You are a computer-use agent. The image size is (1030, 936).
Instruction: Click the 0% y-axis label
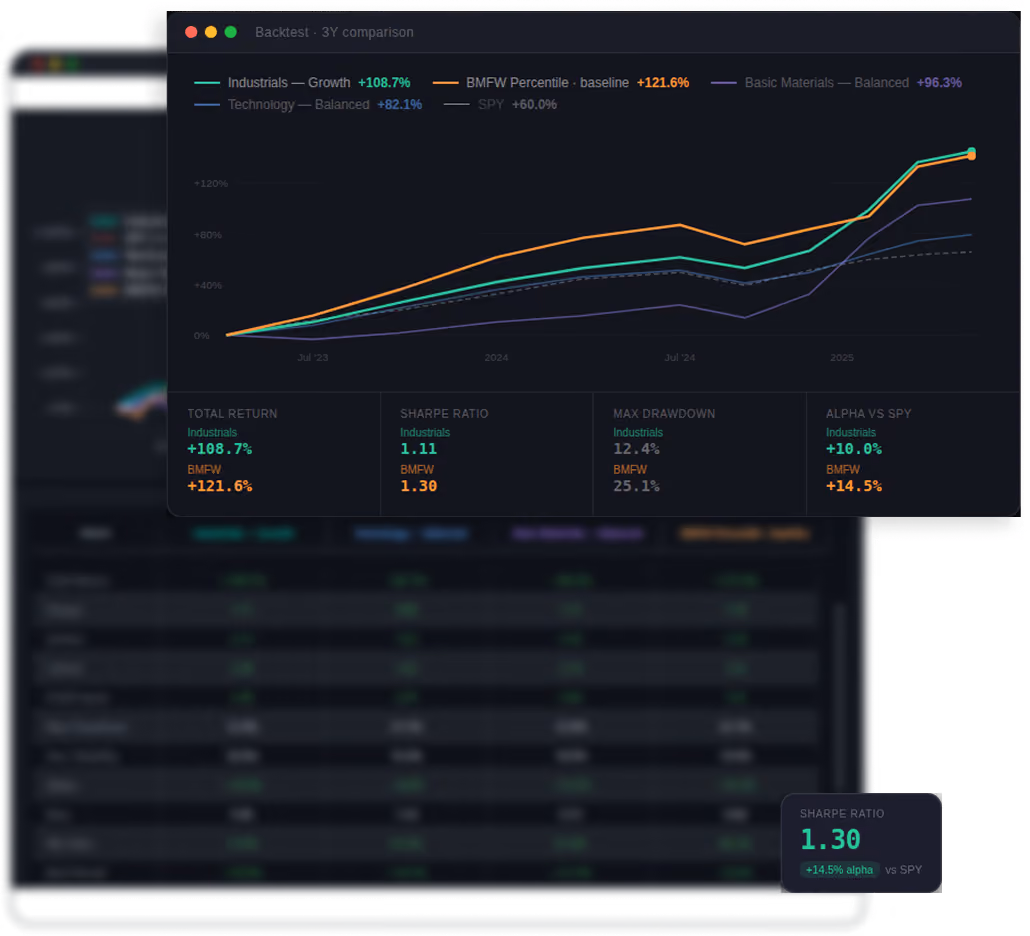(202, 336)
